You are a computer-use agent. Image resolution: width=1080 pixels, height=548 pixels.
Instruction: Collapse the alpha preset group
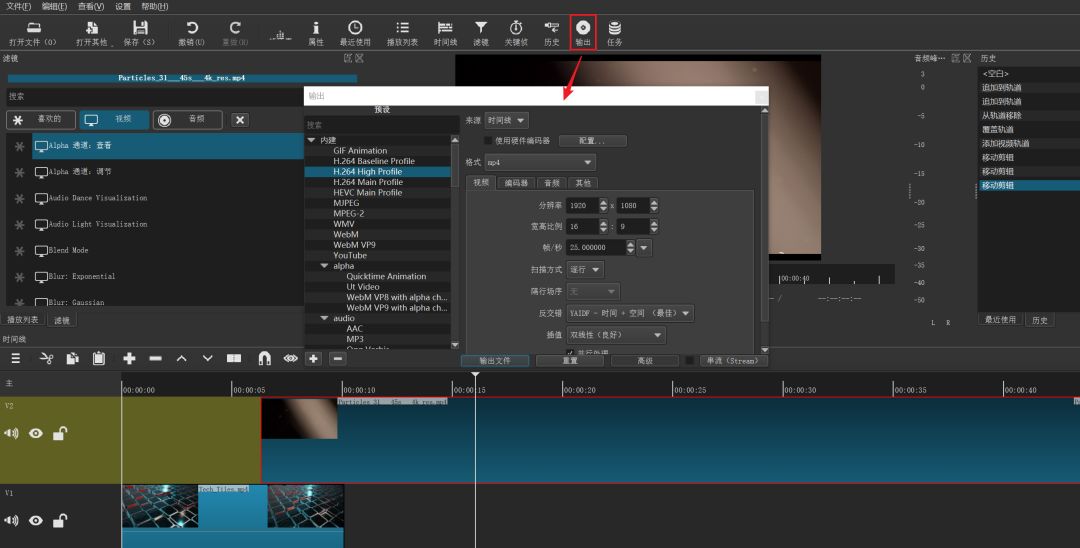[x=324, y=266]
